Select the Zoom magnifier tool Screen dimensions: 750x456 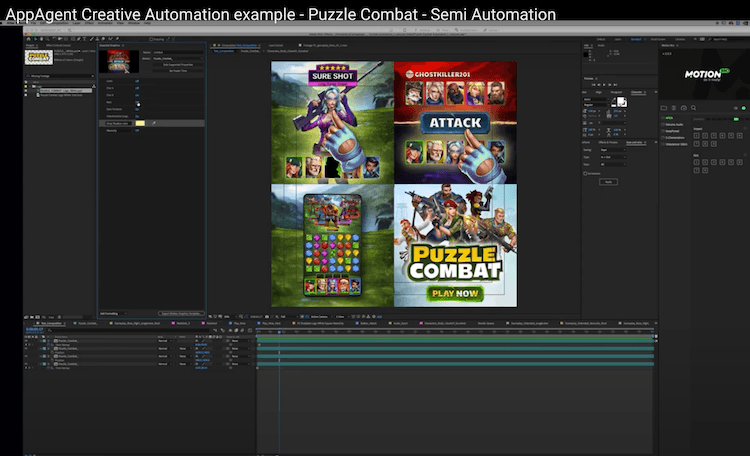[47, 39]
